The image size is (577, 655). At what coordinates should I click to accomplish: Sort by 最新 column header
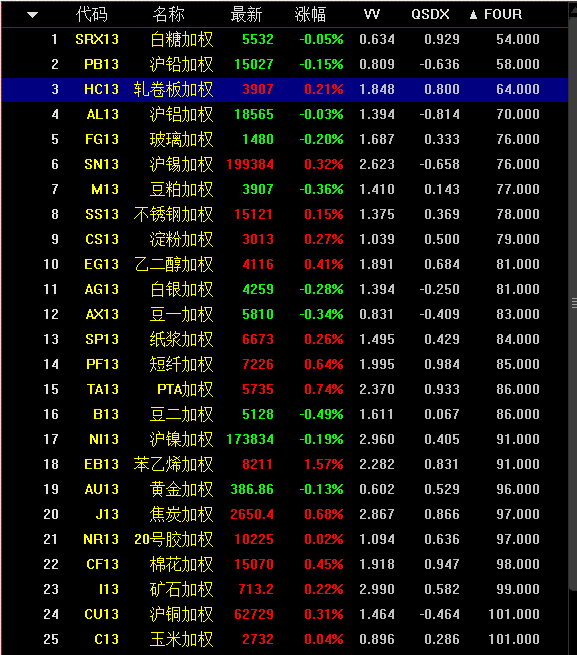pos(246,15)
